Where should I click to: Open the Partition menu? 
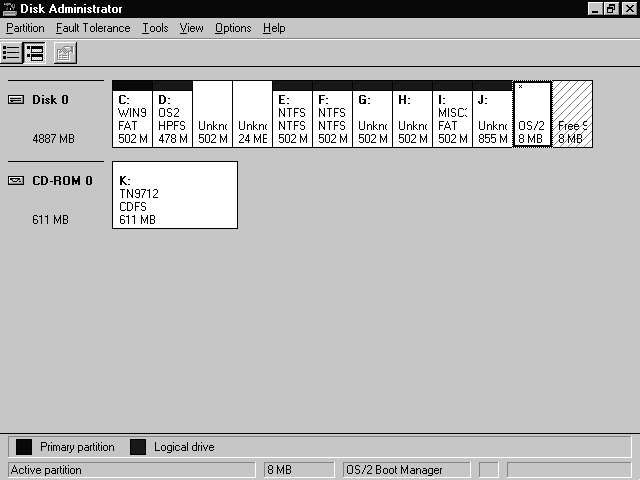(25, 28)
